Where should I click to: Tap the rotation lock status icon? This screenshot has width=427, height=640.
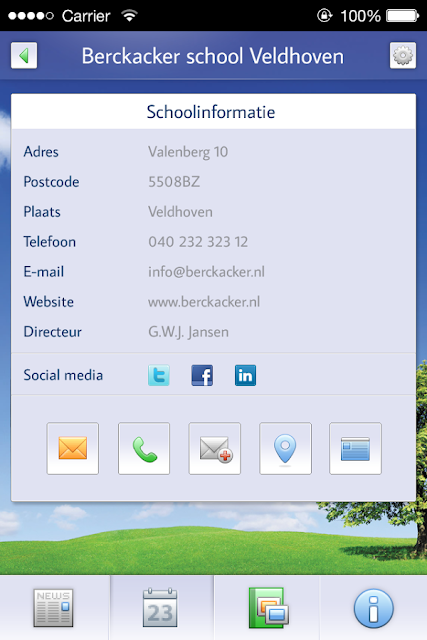click(x=325, y=16)
